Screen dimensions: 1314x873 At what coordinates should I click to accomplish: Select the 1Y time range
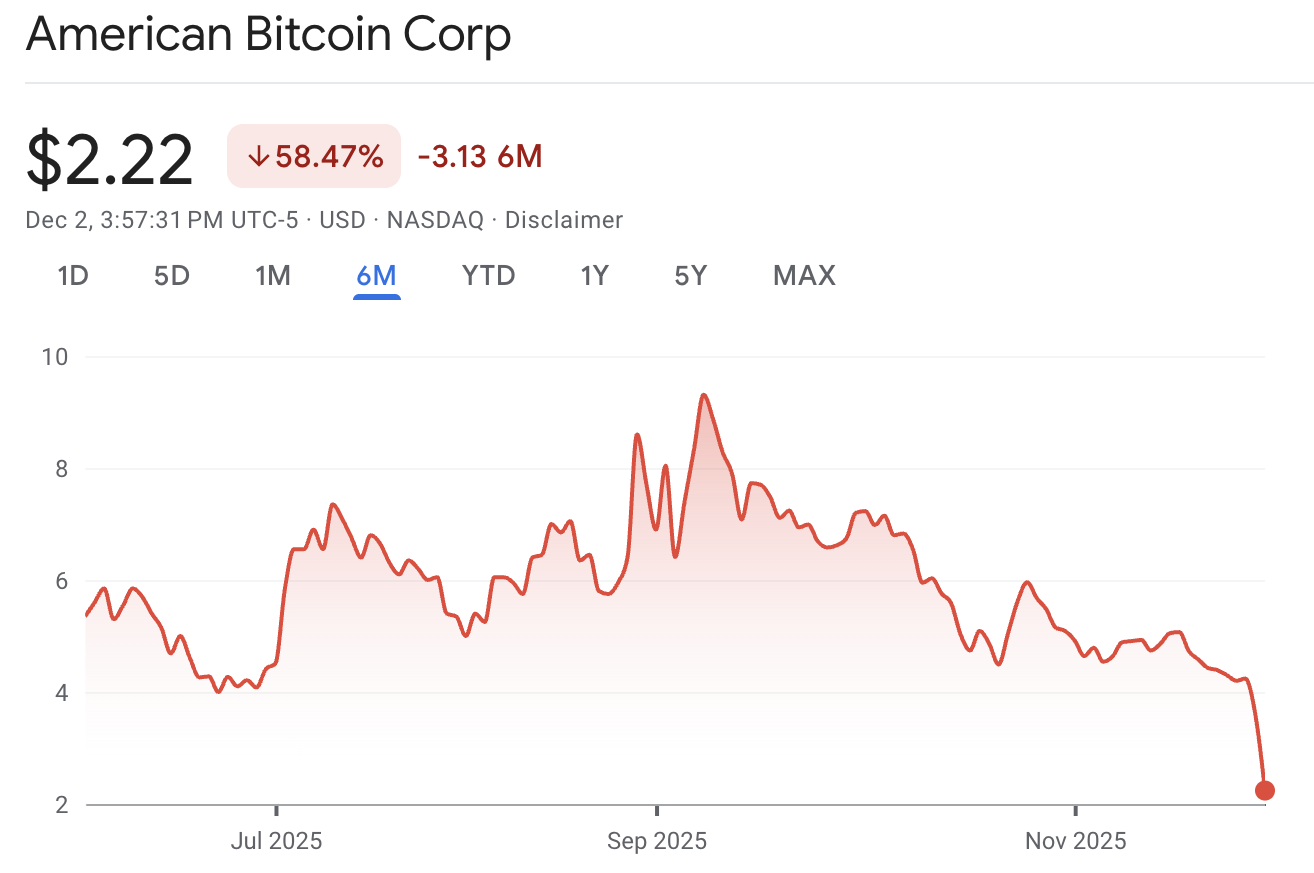[x=594, y=276]
